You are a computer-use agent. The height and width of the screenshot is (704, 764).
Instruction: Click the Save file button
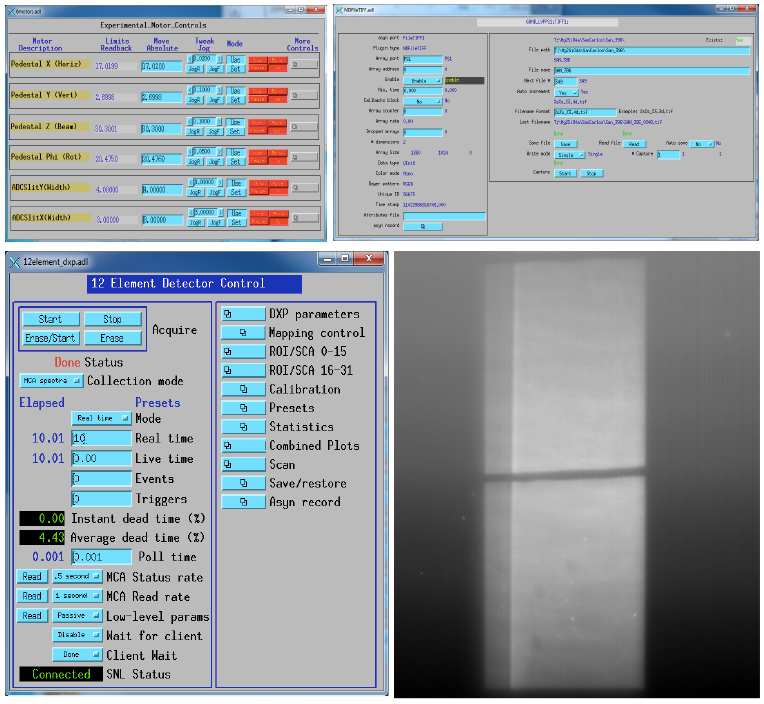click(565, 143)
